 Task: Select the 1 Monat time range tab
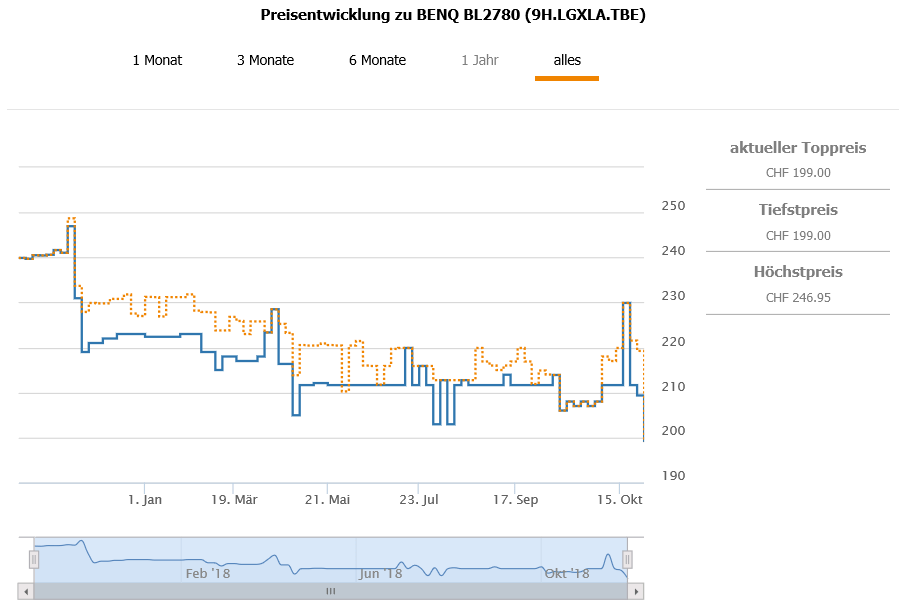[x=157, y=60]
